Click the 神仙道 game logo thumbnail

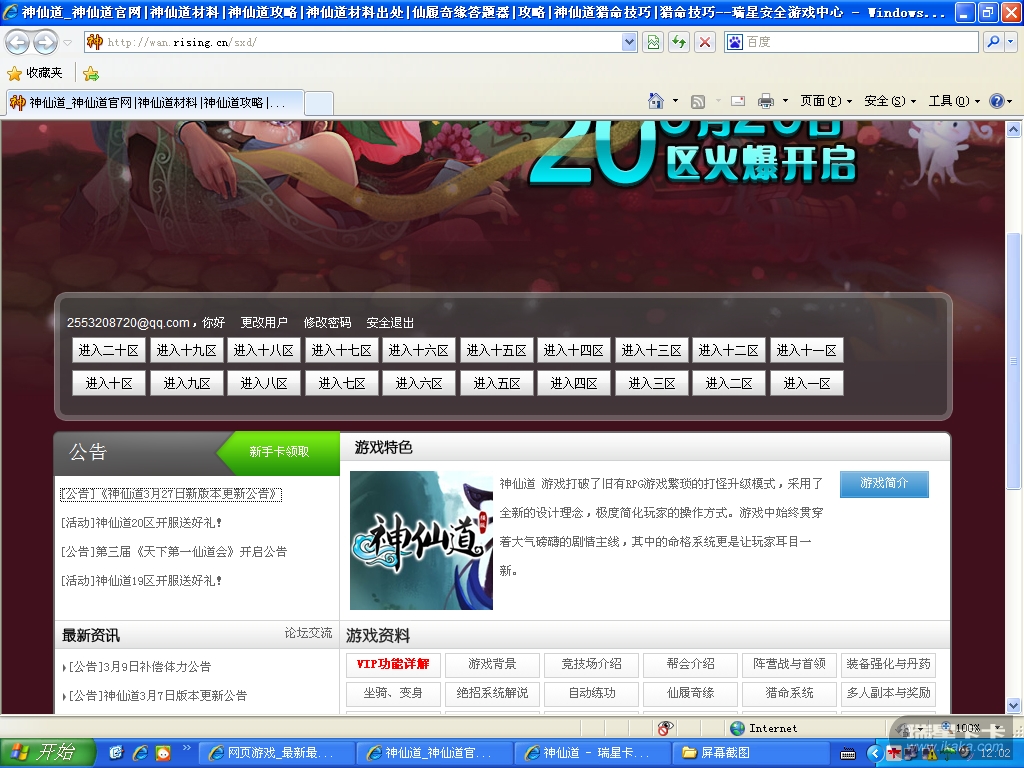pyautogui.click(x=421, y=540)
